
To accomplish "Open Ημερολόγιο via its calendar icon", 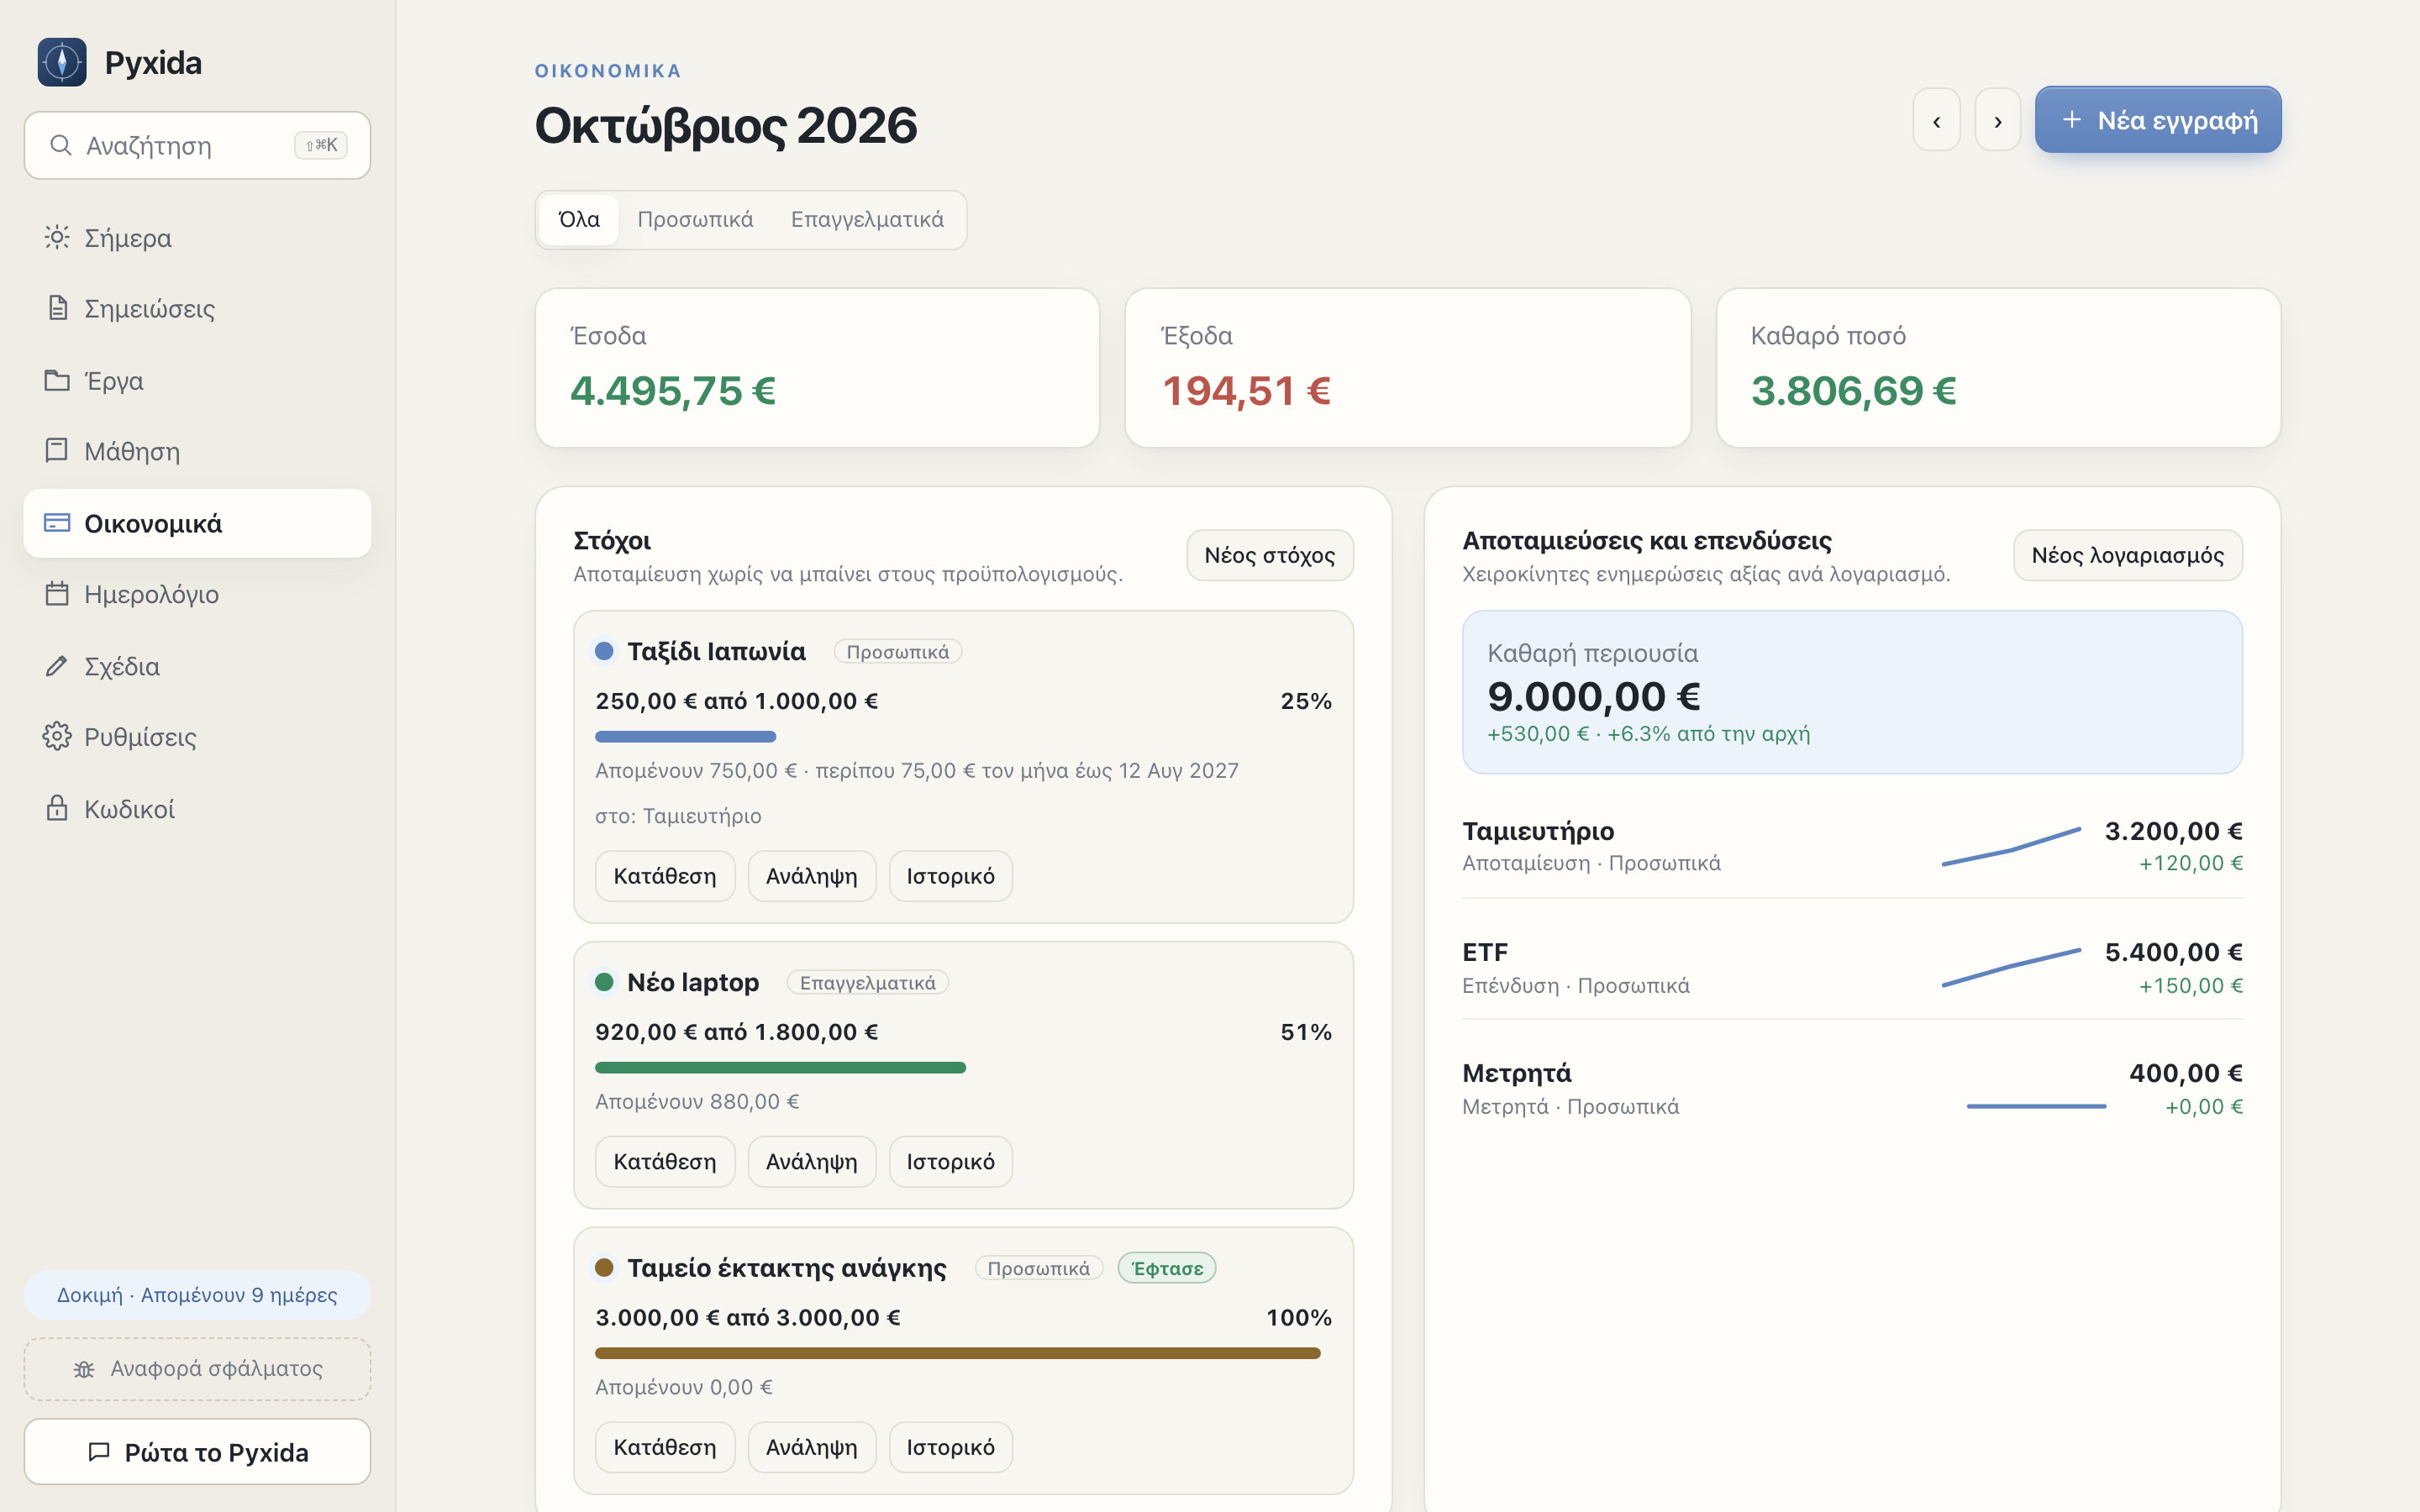I will tap(57, 594).
